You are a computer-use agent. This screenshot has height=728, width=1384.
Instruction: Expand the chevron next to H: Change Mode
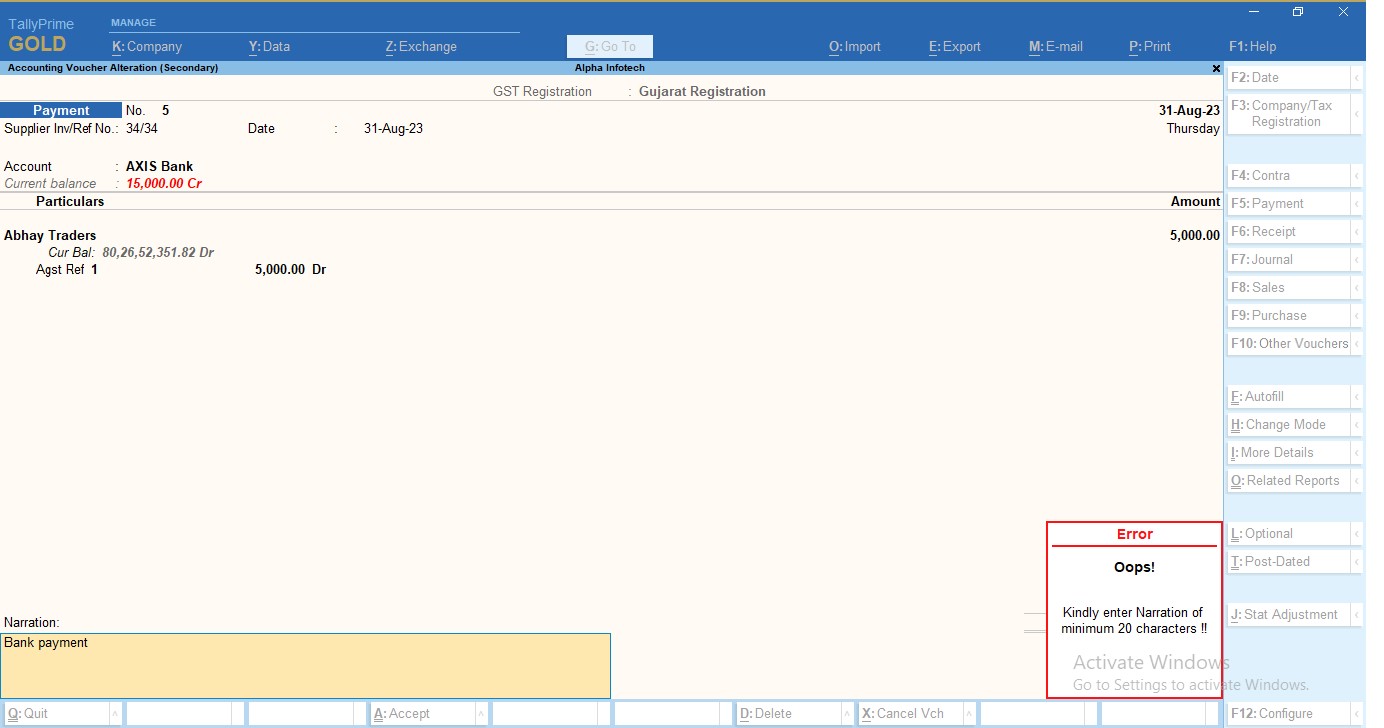1358,424
